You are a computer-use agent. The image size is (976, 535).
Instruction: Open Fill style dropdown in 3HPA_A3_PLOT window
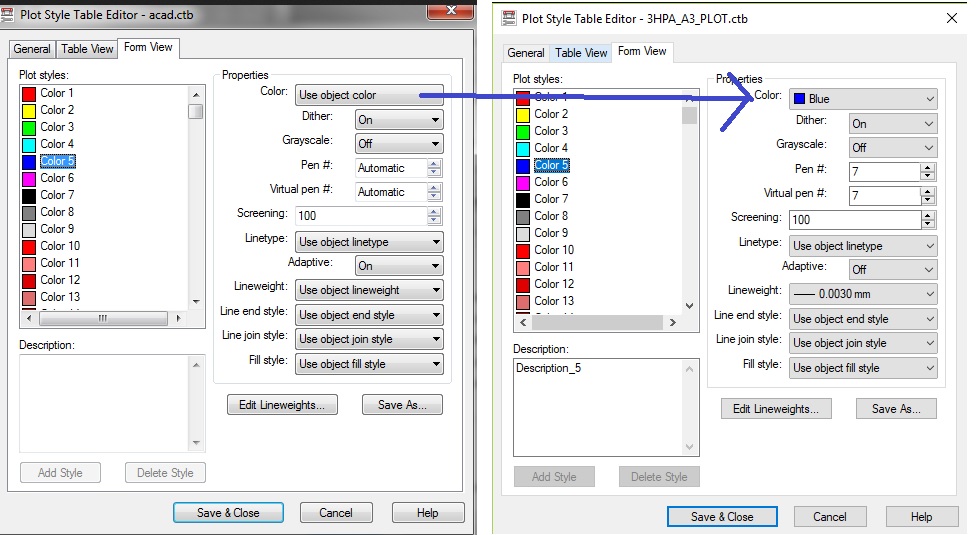tap(863, 368)
